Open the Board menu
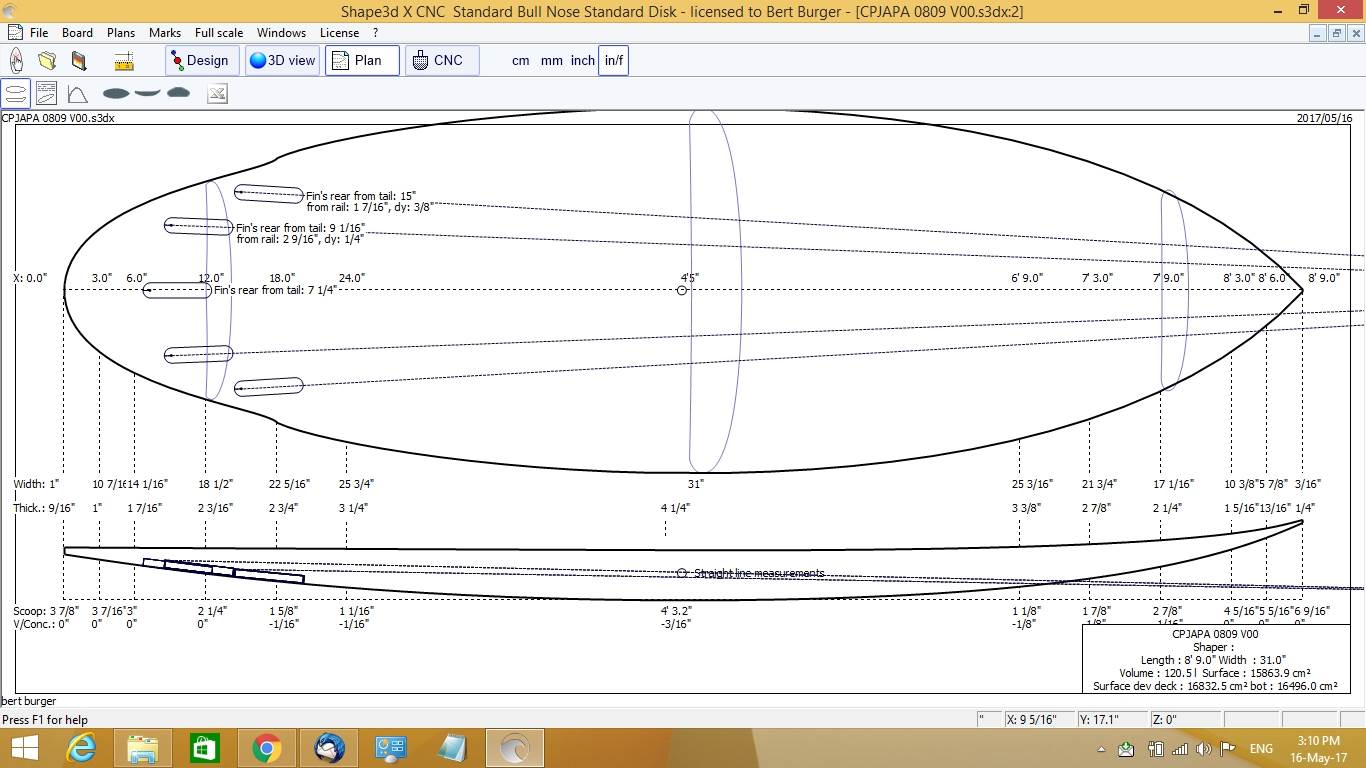This screenshot has height=768, width=1366. 77,33
